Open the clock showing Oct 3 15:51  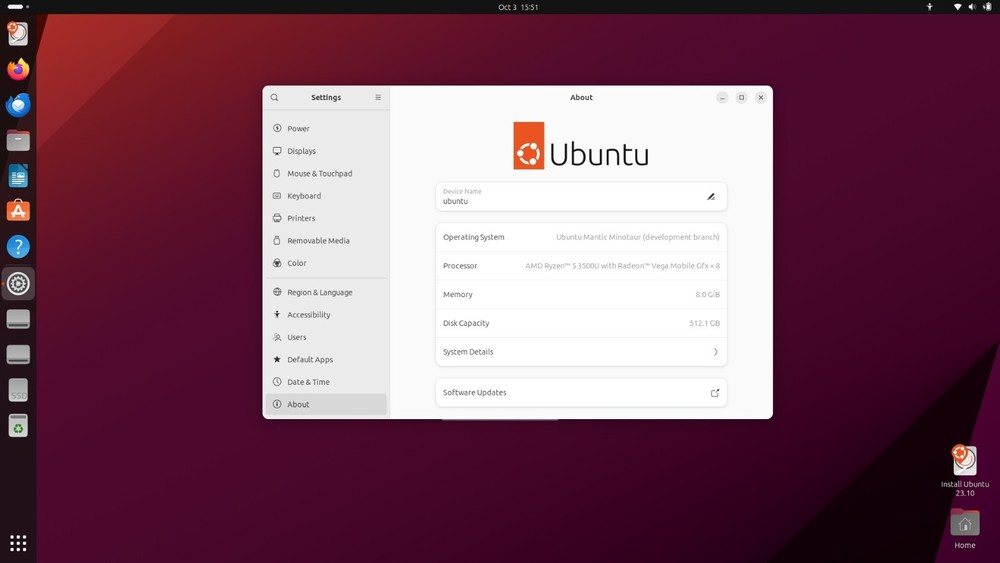click(518, 7)
